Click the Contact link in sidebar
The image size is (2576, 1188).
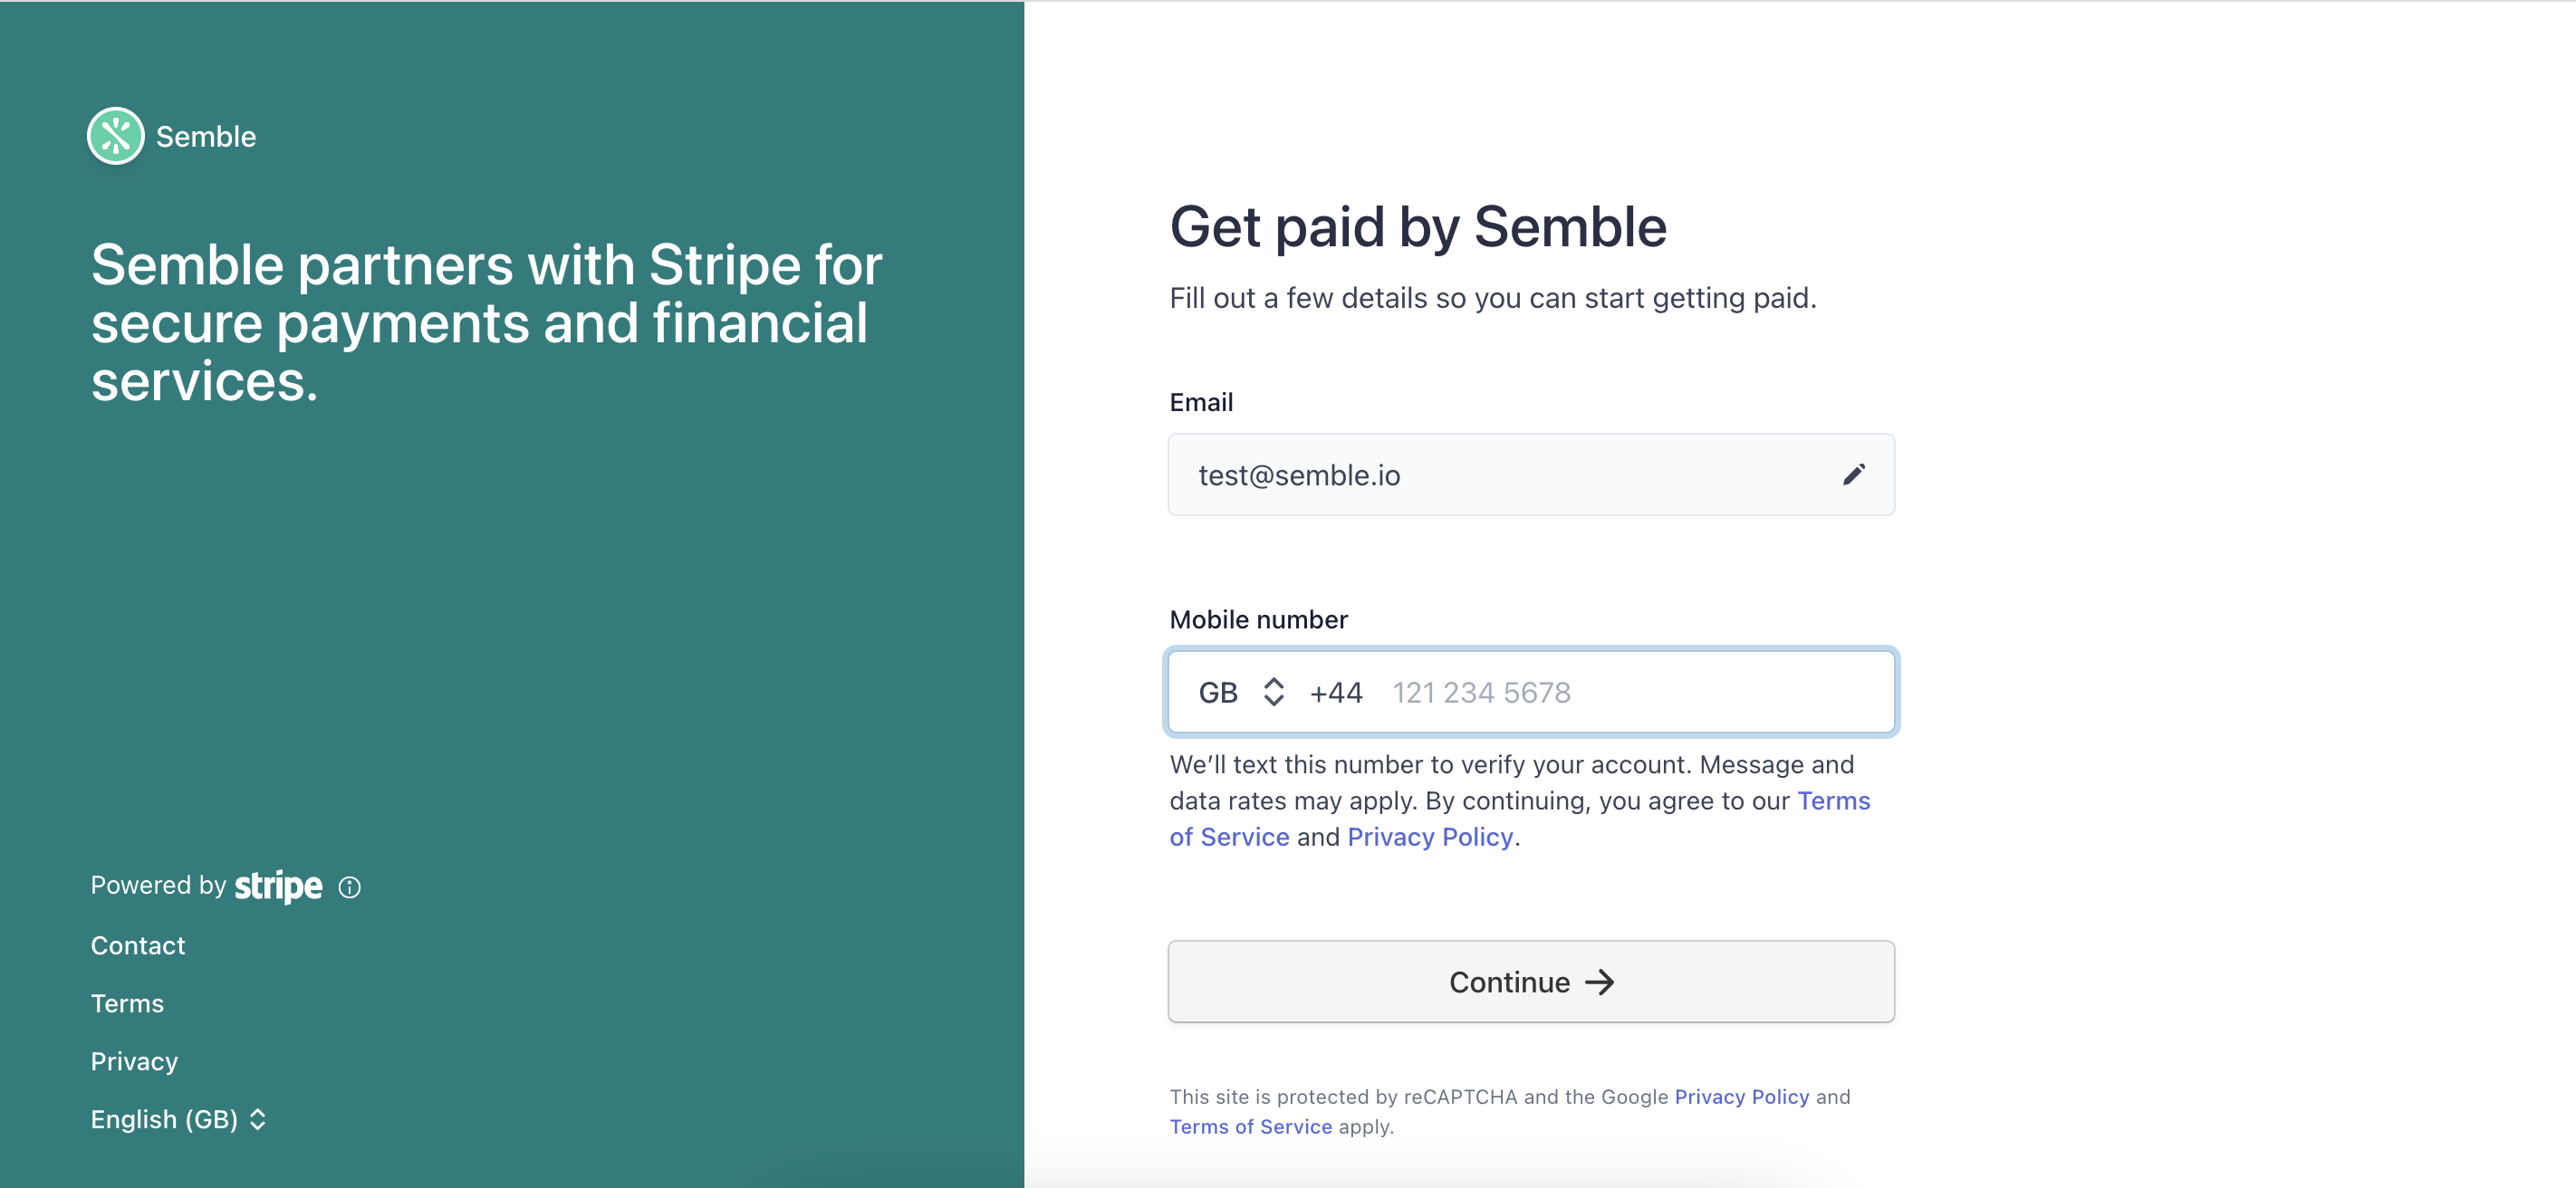click(138, 945)
